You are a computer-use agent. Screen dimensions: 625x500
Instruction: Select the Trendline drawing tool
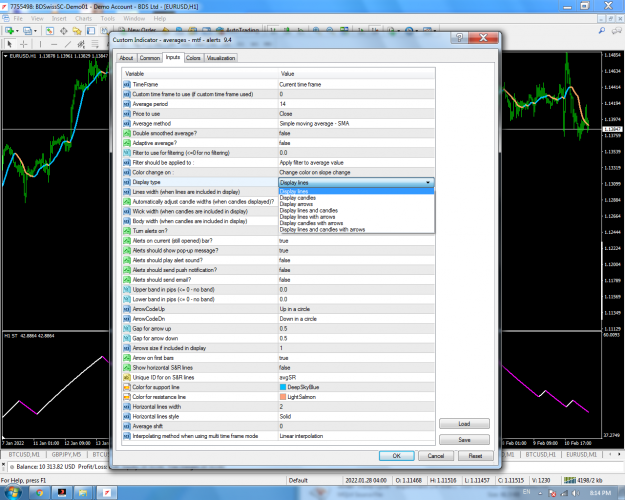[68, 44]
